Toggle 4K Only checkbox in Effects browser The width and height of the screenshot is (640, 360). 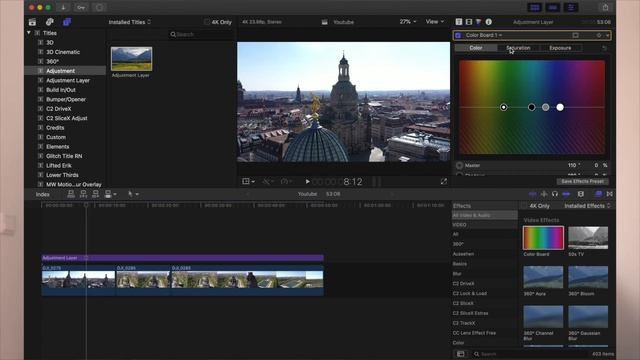[x=524, y=206]
